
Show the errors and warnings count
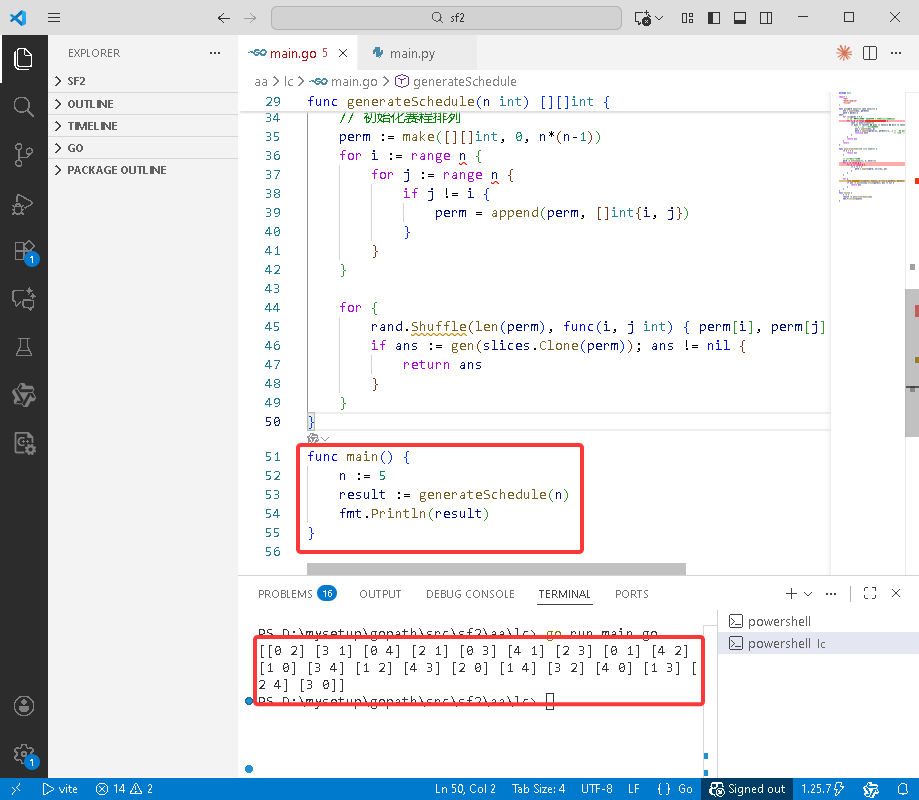[x=125, y=789]
